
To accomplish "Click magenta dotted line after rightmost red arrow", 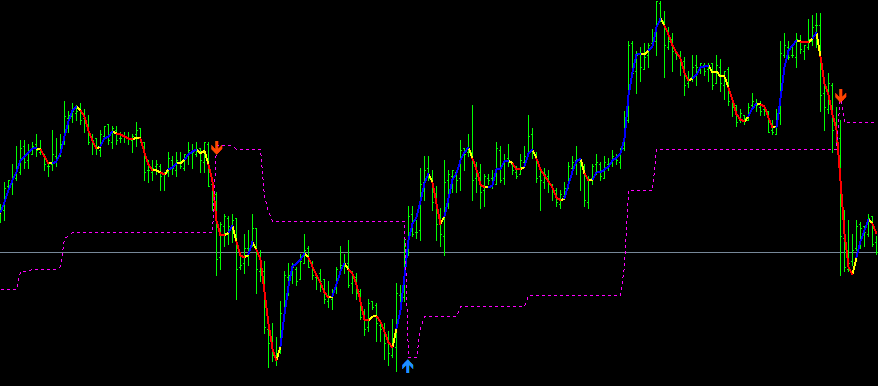I will 860,122.
